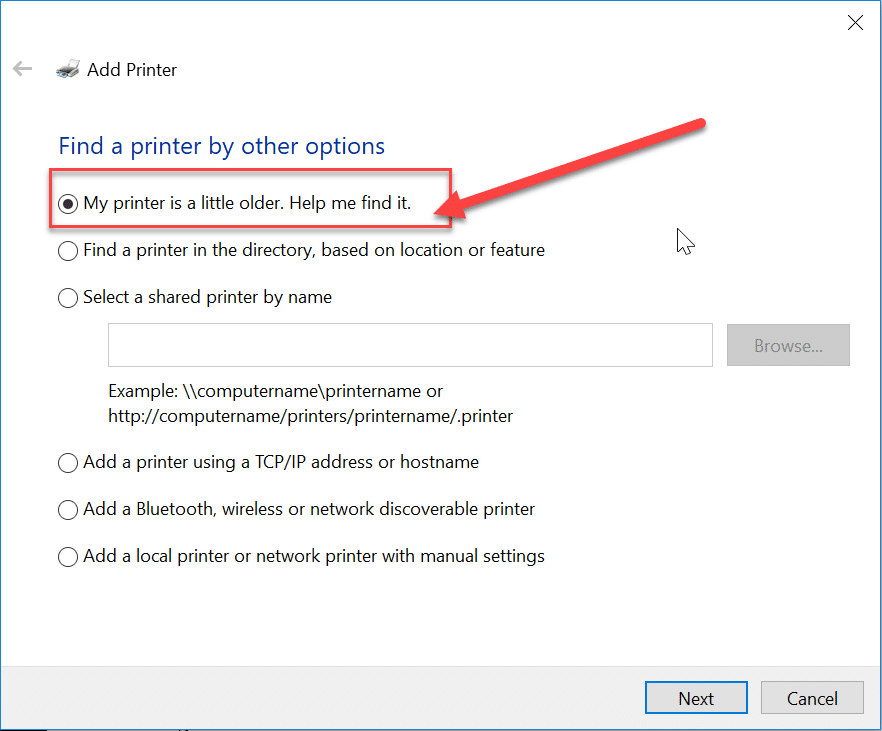Choose local printer with manual settings option
The width and height of the screenshot is (882, 731).
click(68, 557)
